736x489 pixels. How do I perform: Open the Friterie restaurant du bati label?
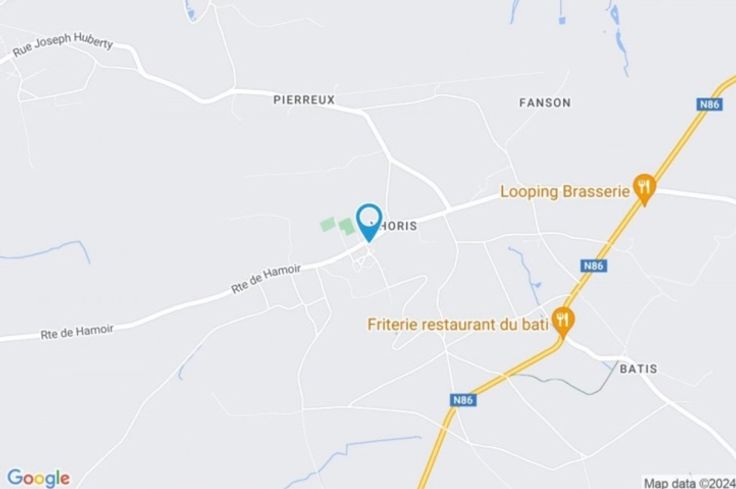[458, 325]
